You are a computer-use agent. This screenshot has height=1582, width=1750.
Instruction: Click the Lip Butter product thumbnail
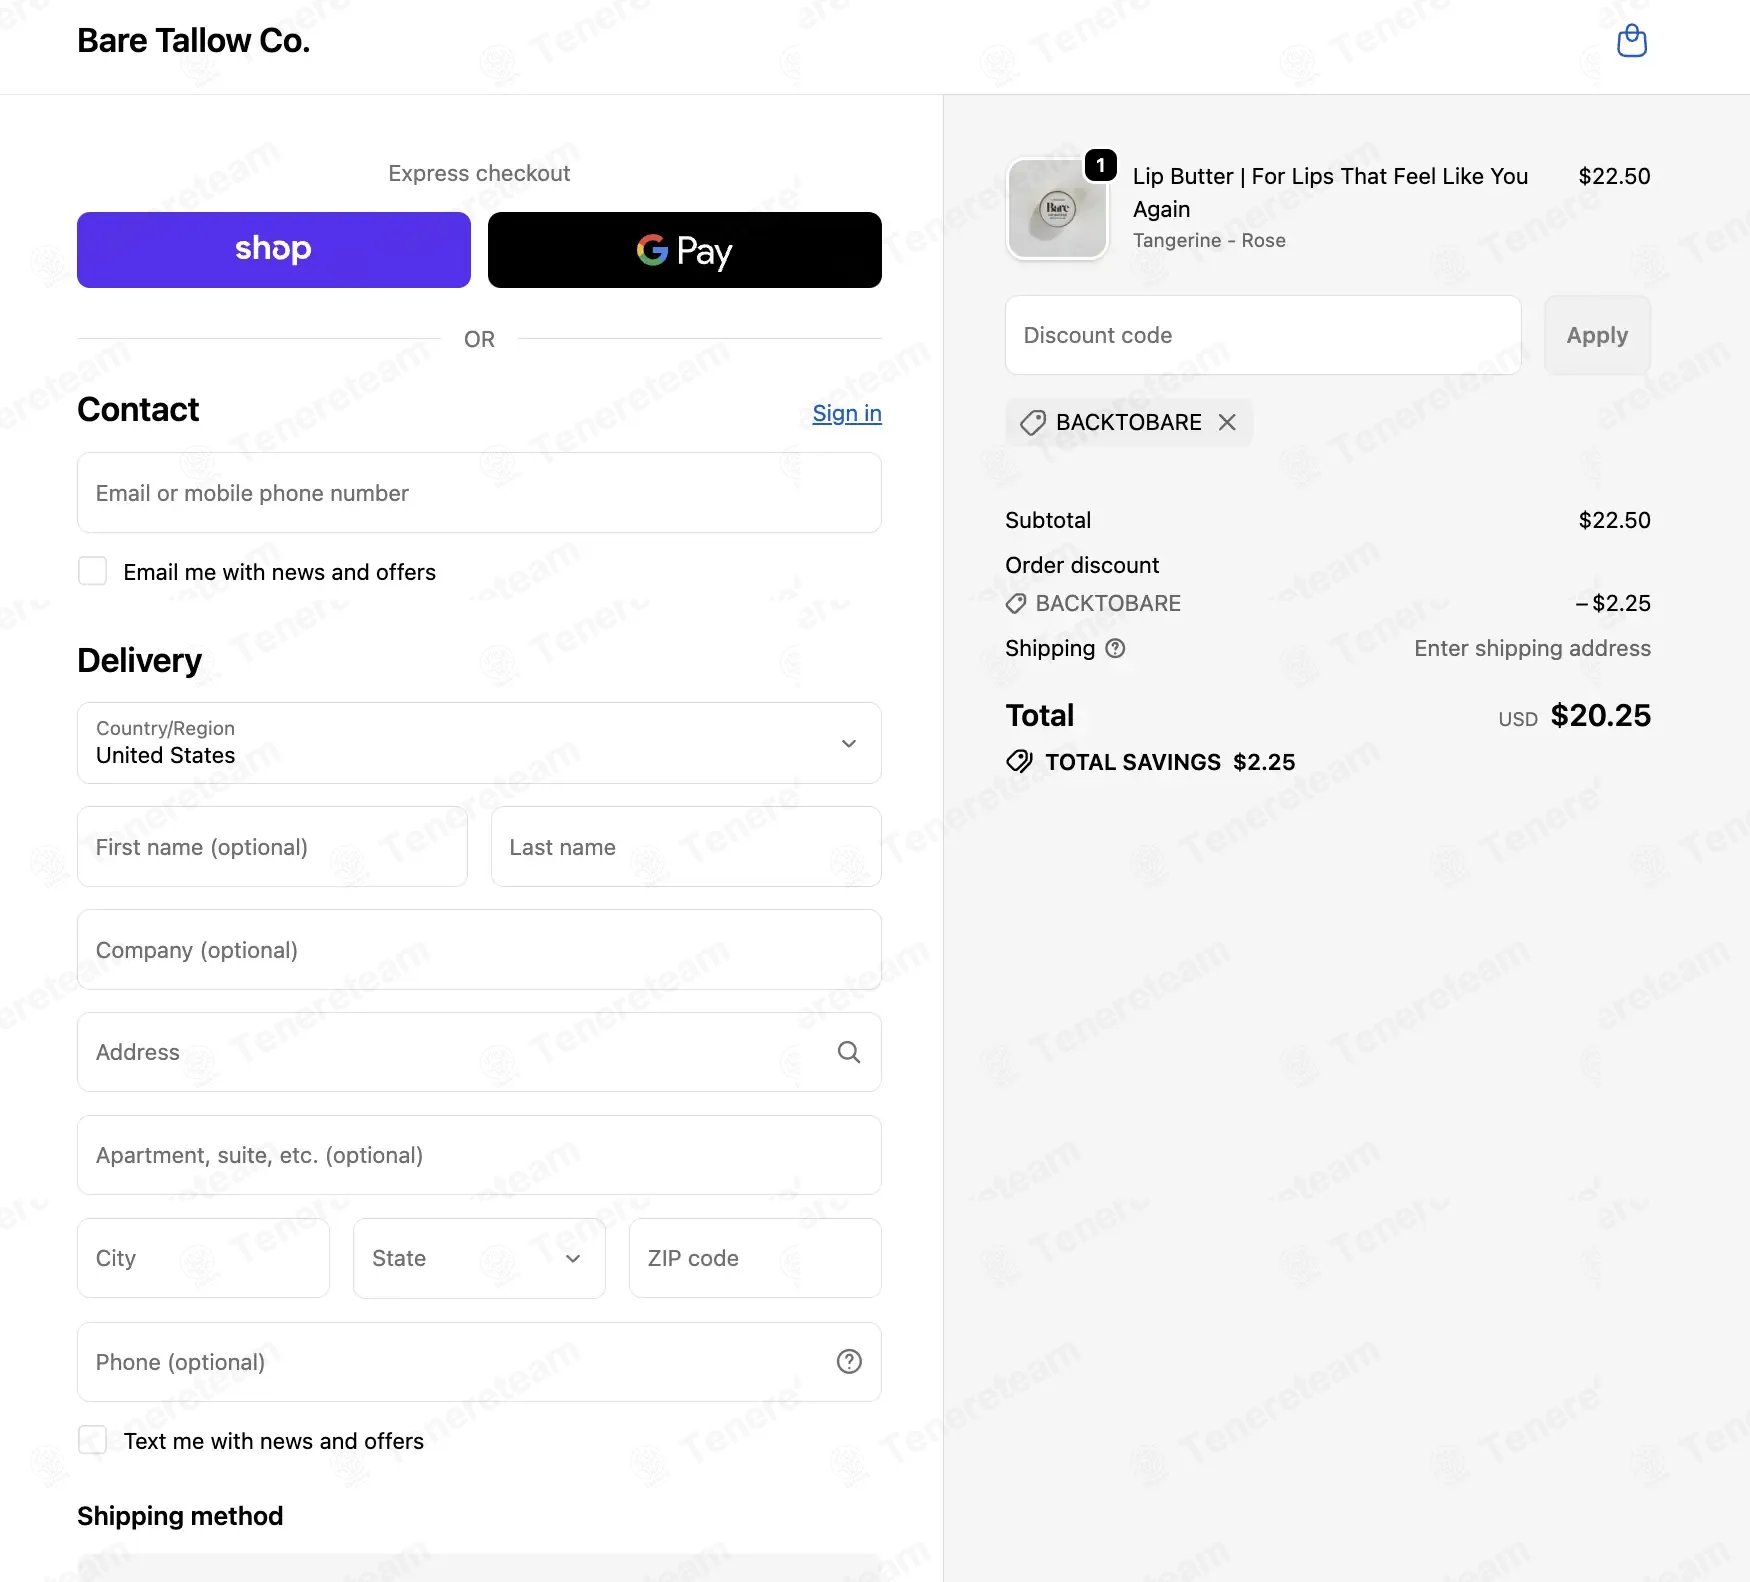(1057, 209)
